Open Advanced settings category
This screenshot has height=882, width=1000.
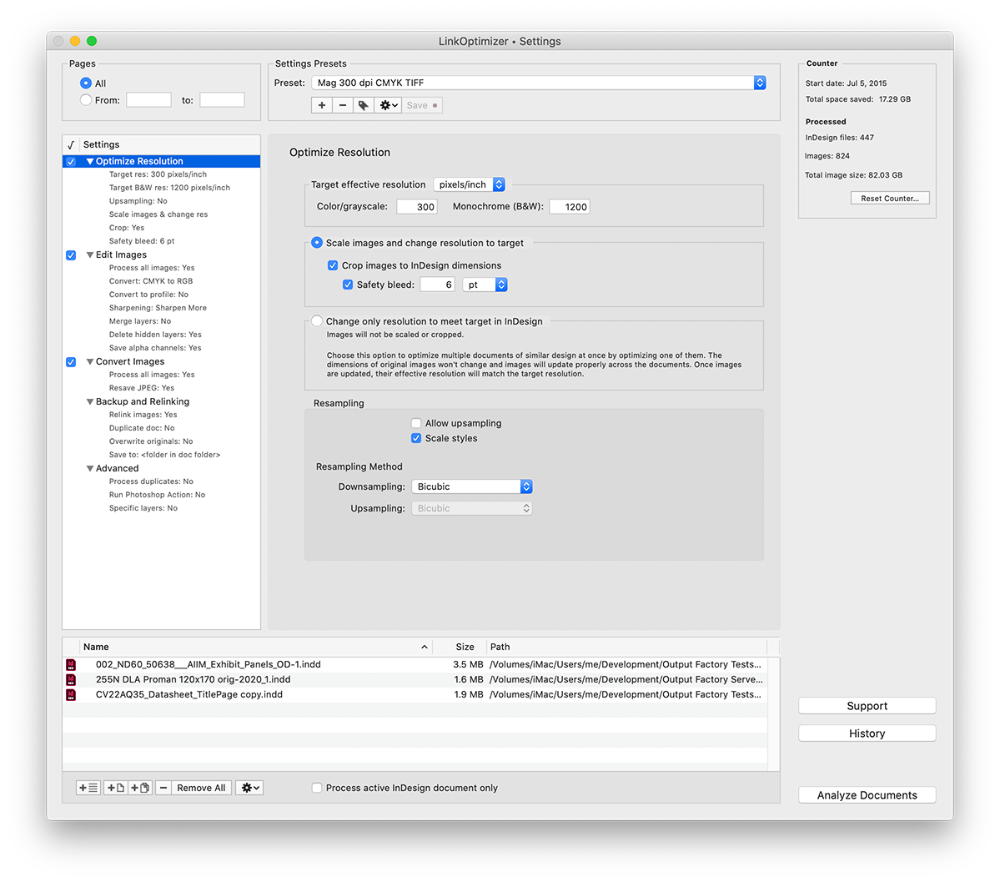[117, 468]
